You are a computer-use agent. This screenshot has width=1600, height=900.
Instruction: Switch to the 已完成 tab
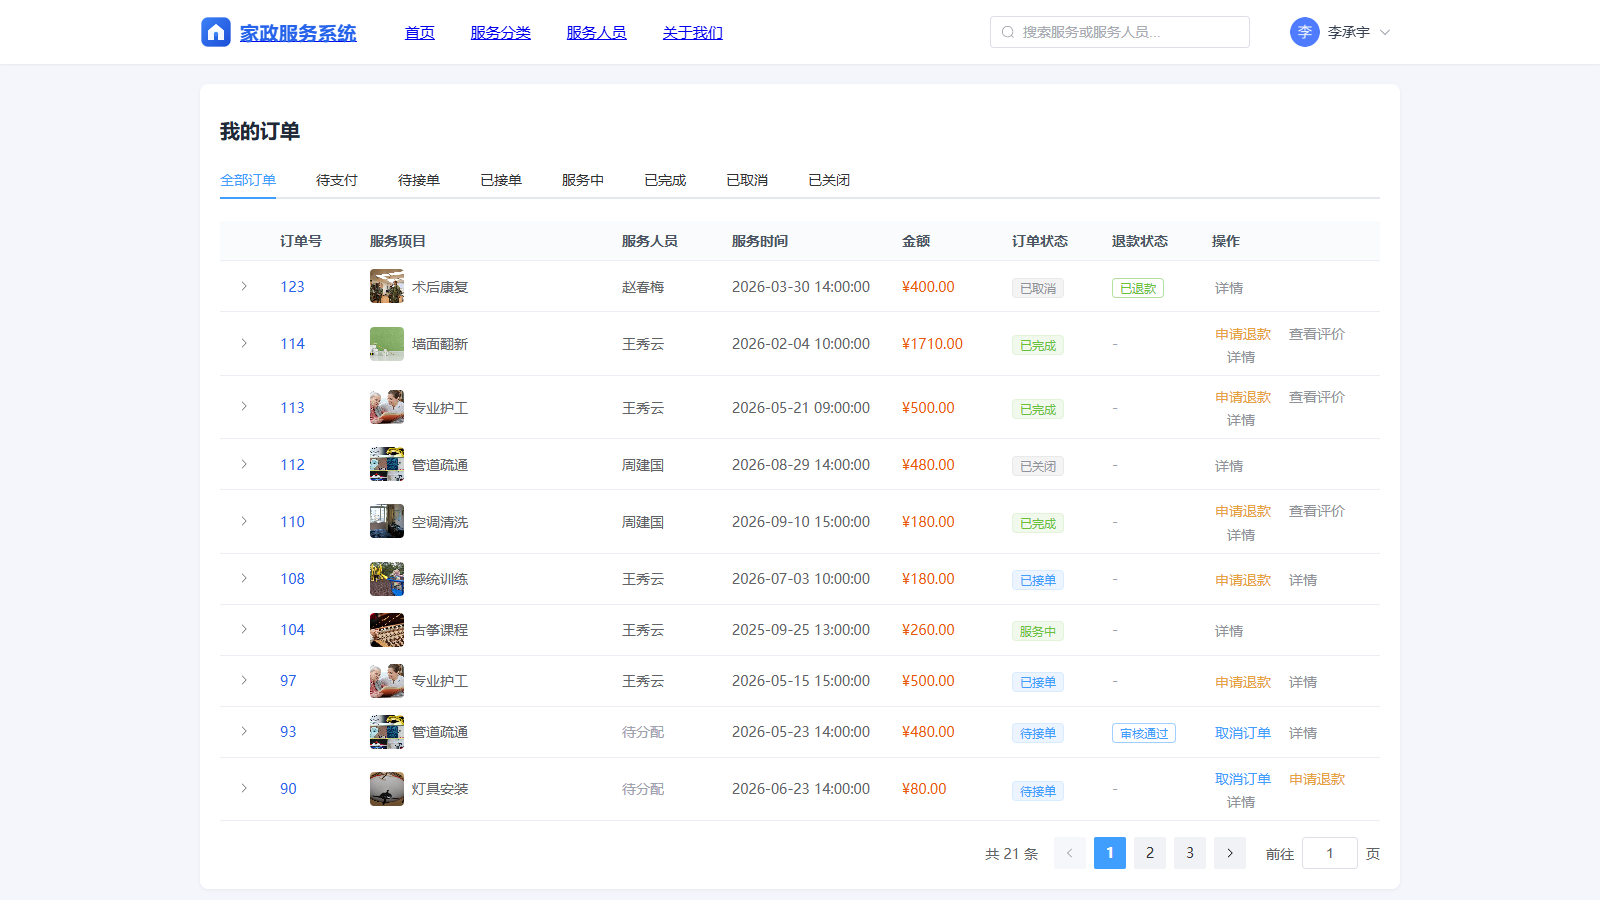tap(665, 180)
